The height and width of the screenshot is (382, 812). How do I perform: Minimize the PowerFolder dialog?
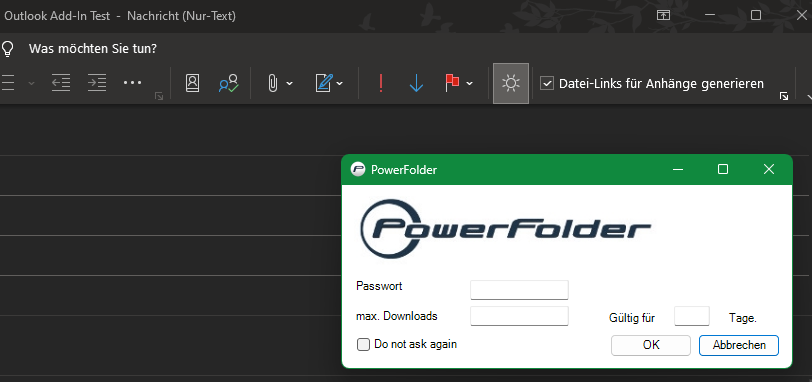677,169
